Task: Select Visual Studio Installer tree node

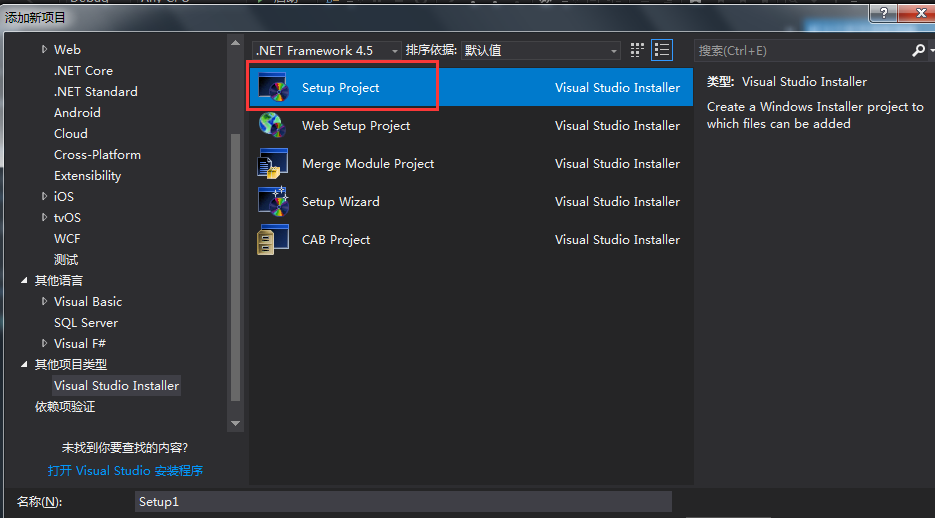Action: click(x=116, y=386)
